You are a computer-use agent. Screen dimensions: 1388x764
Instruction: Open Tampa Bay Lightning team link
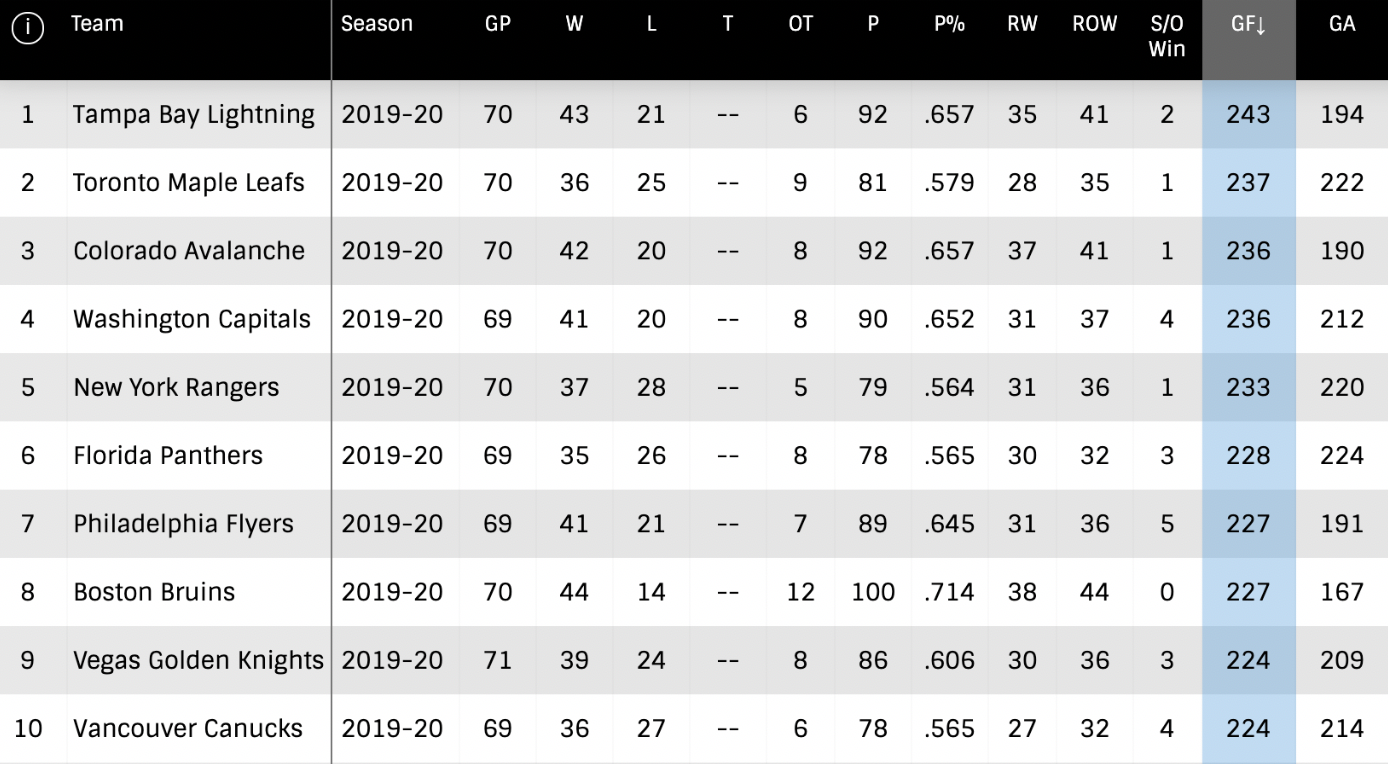(x=194, y=115)
